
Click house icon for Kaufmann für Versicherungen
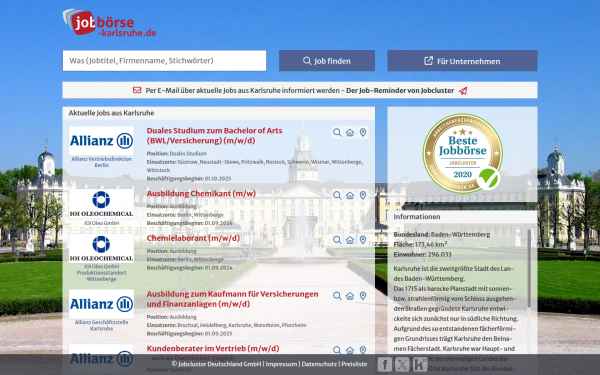350,296
